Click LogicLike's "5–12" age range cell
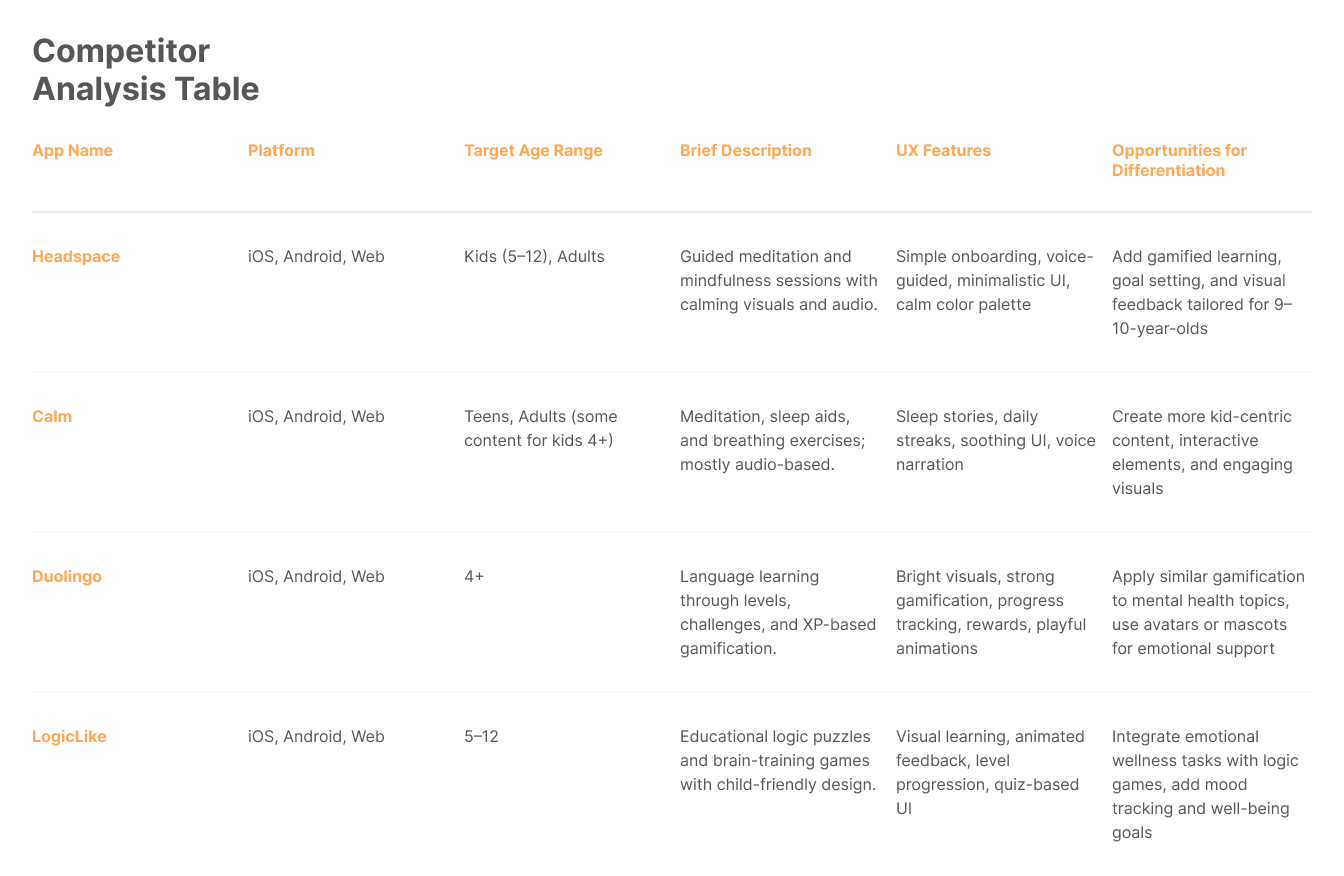1344x876 pixels. 481,737
